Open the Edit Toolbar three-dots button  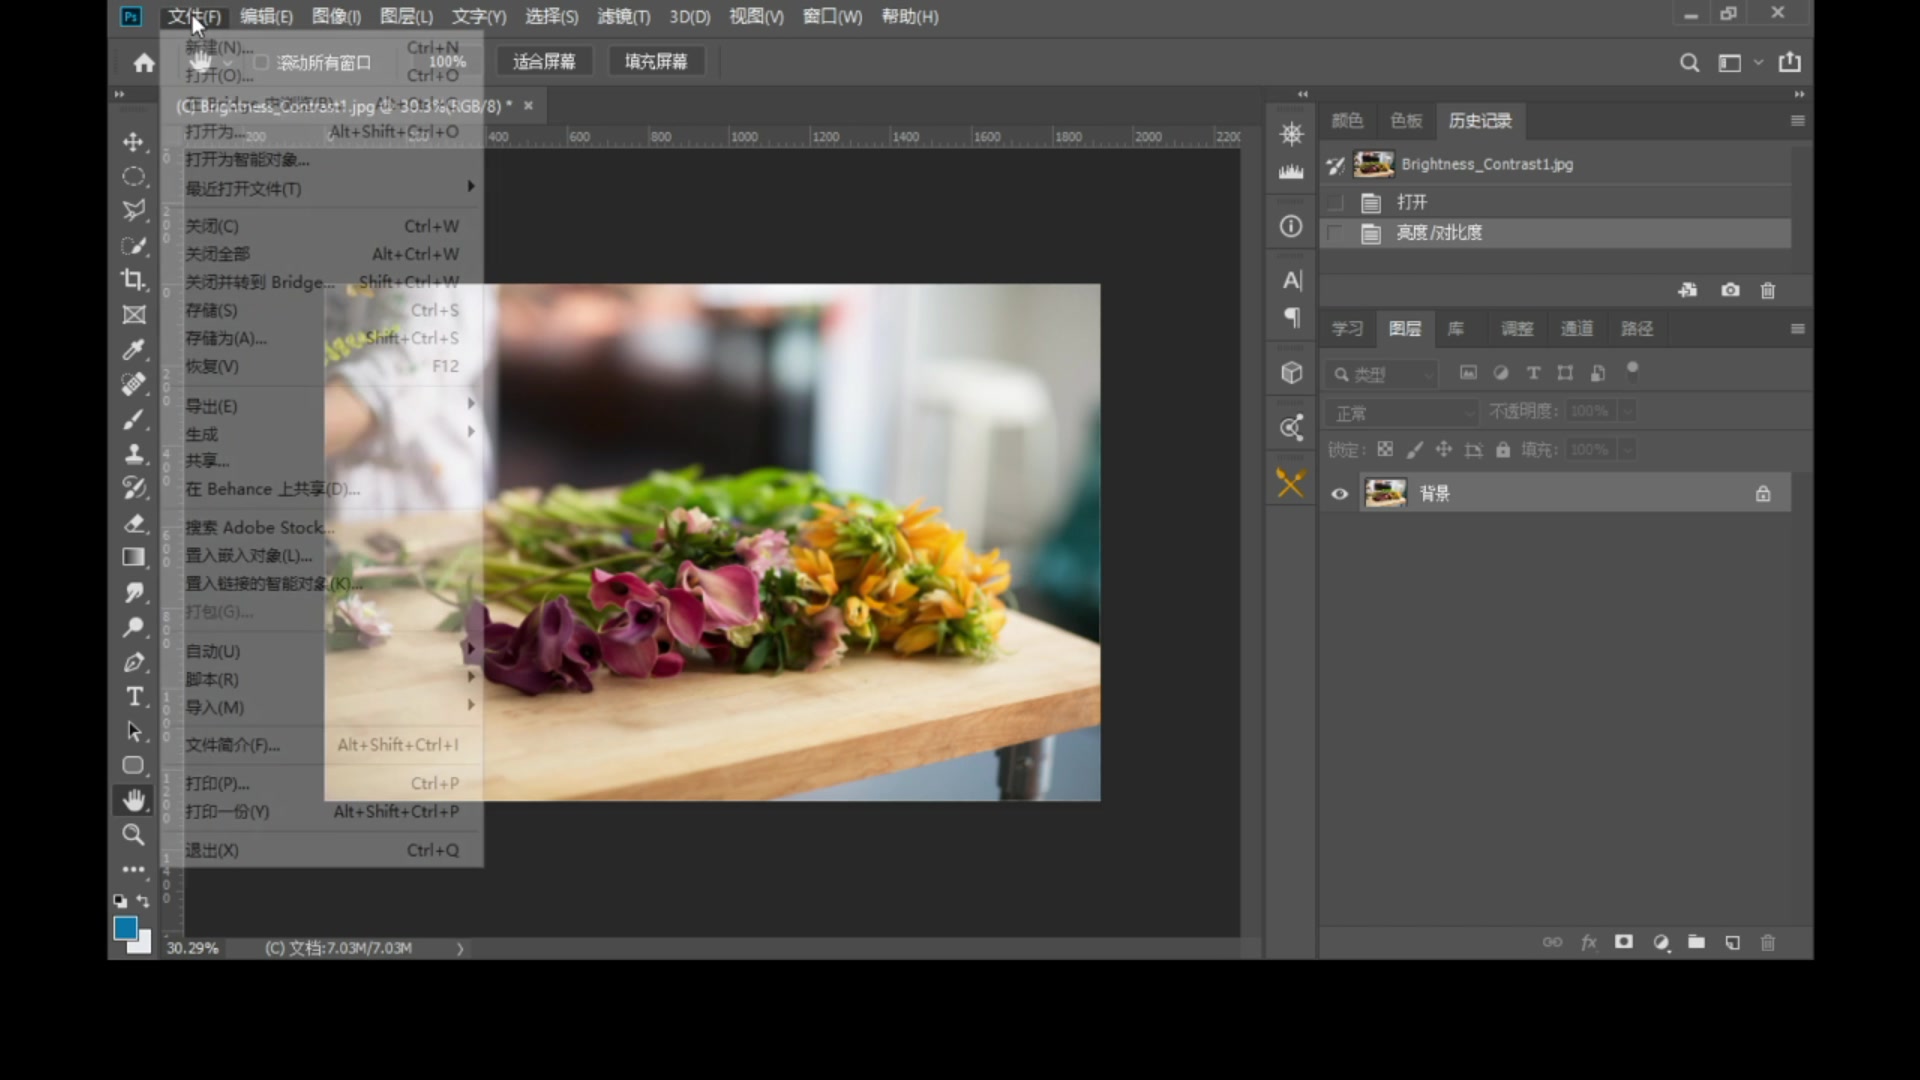(x=133, y=869)
